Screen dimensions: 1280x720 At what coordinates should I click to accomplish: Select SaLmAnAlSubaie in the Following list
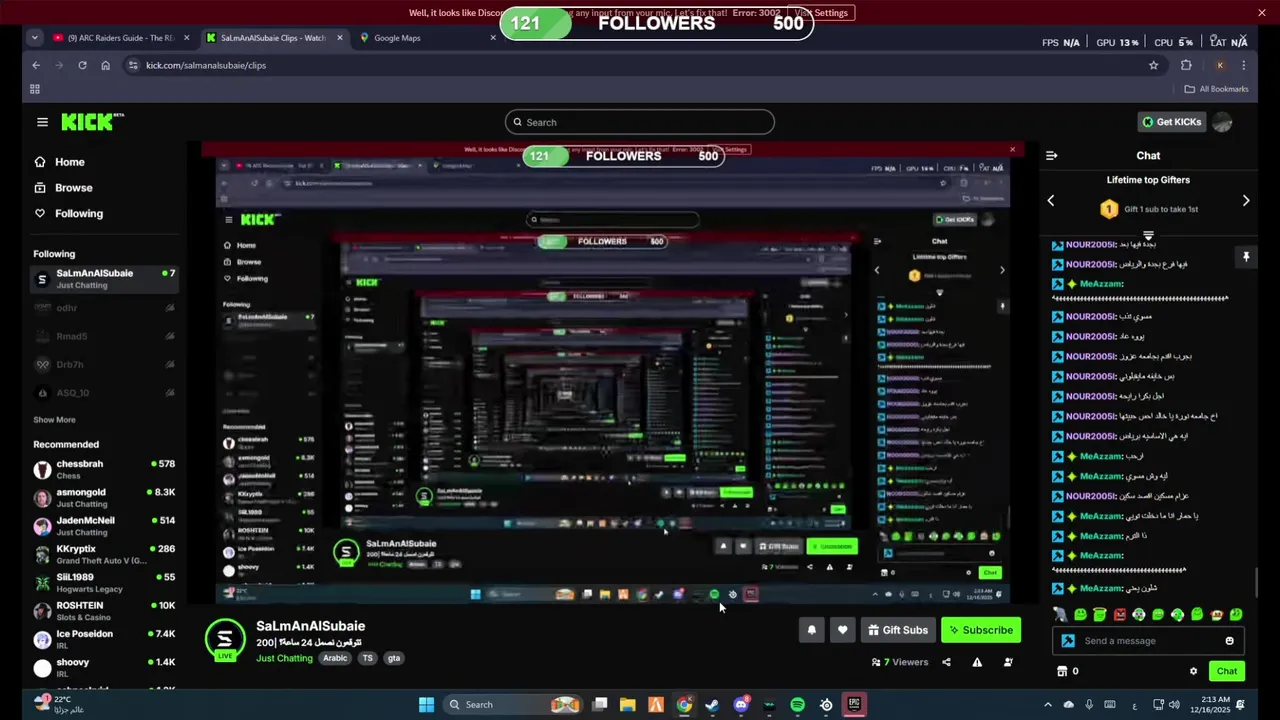[x=104, y=279]
